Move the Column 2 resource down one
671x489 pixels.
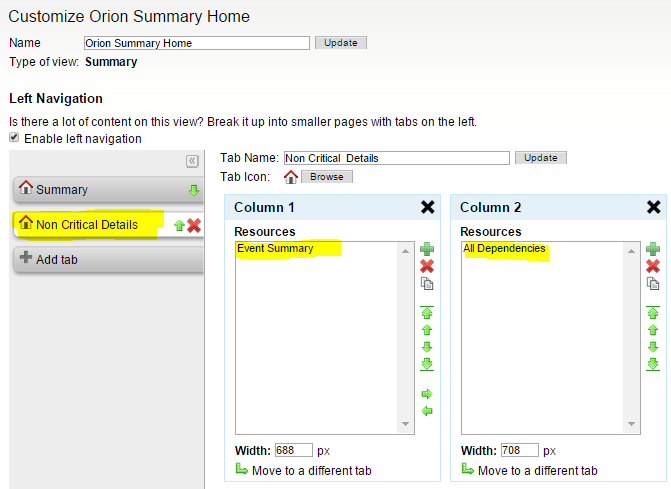tap(653, 347)
